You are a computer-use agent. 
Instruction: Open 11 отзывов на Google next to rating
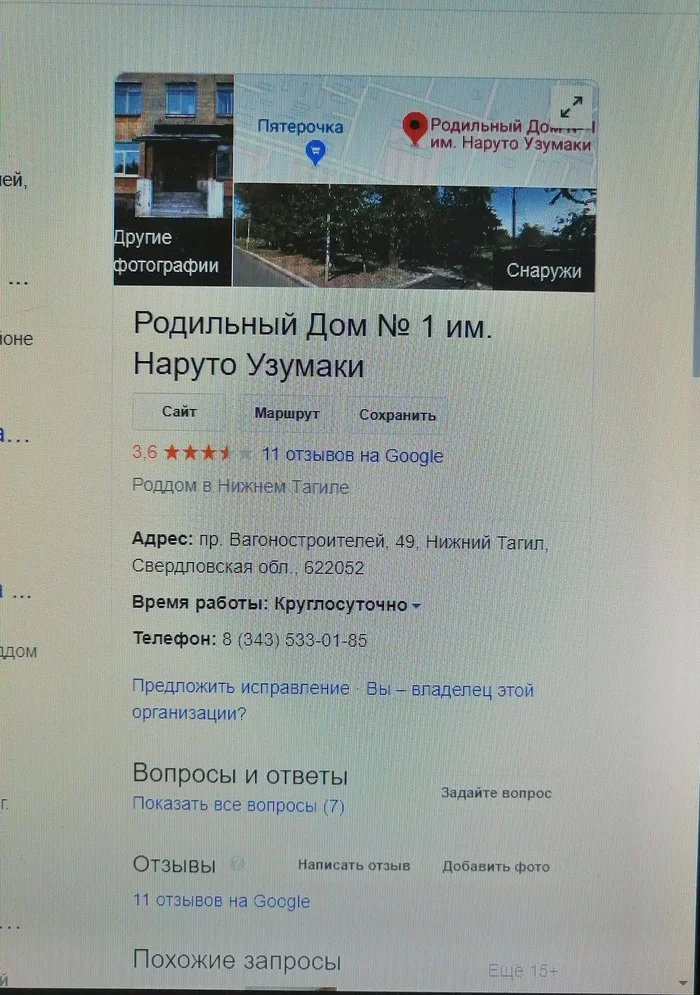(352, 455)
